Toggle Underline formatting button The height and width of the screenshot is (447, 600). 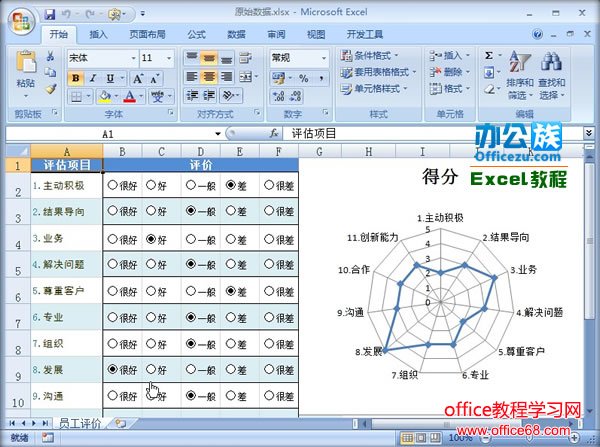[x=110, y=78]
